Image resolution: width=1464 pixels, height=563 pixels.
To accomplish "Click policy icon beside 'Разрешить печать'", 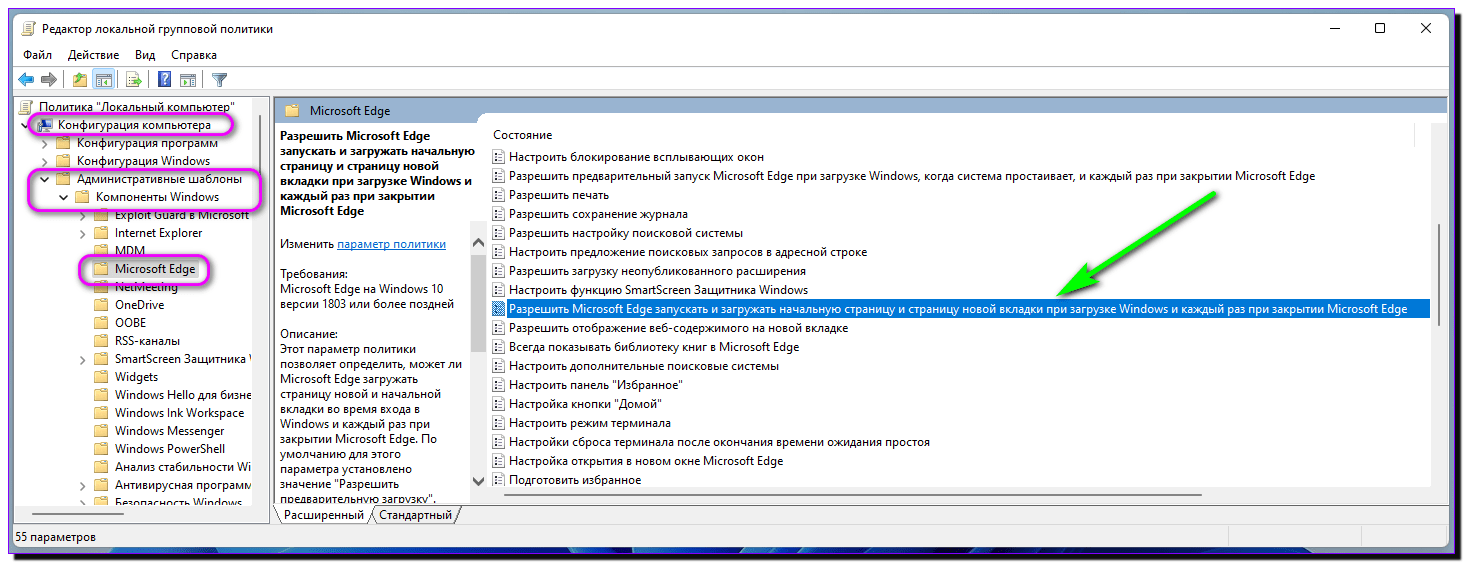I will 499,195.
